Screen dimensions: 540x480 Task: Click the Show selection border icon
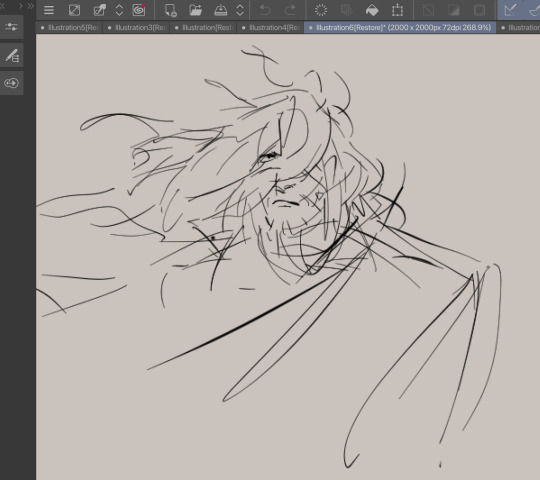479,10
